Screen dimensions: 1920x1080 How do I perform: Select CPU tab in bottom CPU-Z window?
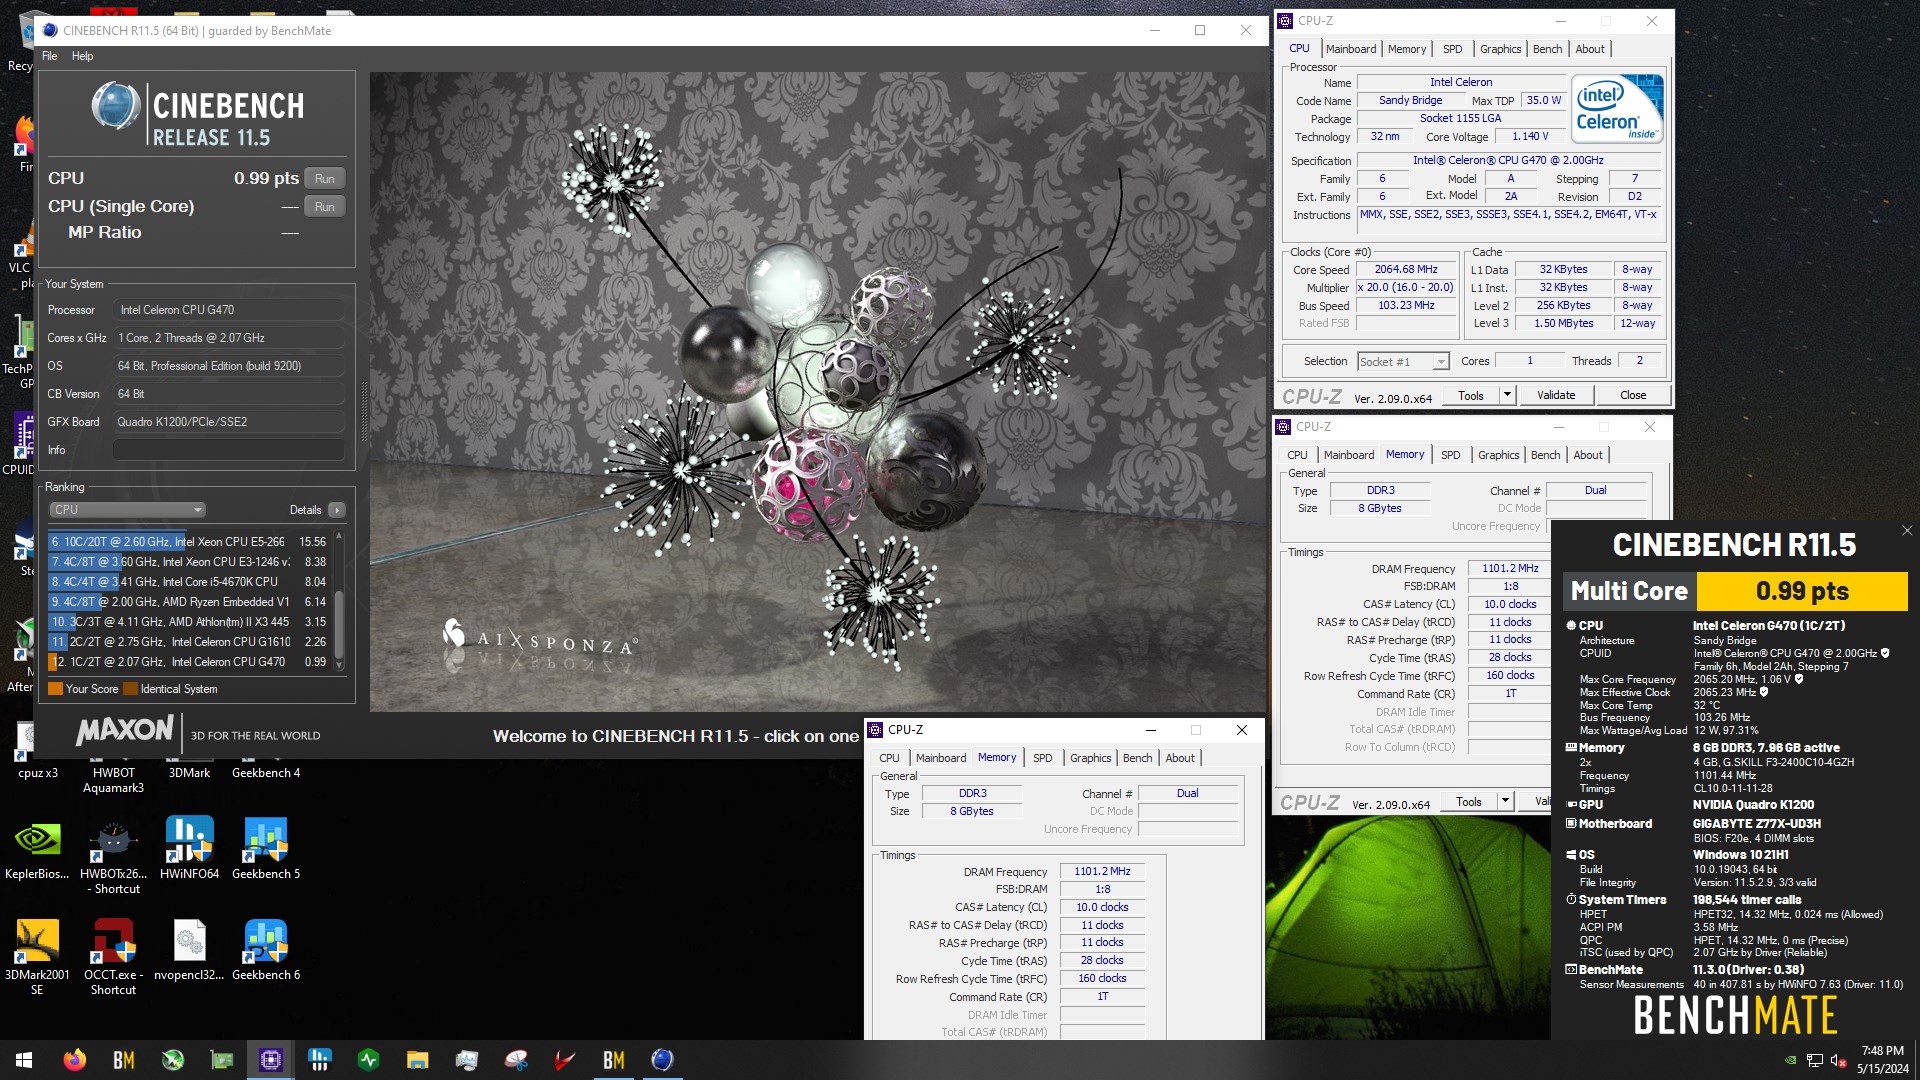[889, 758]
